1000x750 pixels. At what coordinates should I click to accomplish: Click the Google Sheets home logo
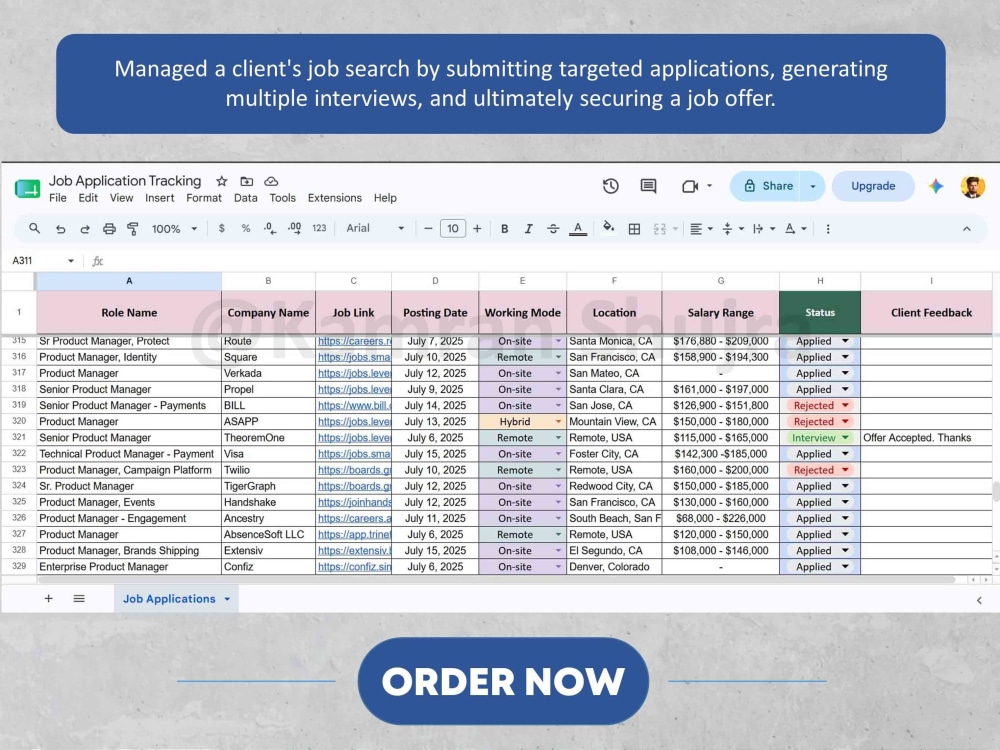point(27,189)
